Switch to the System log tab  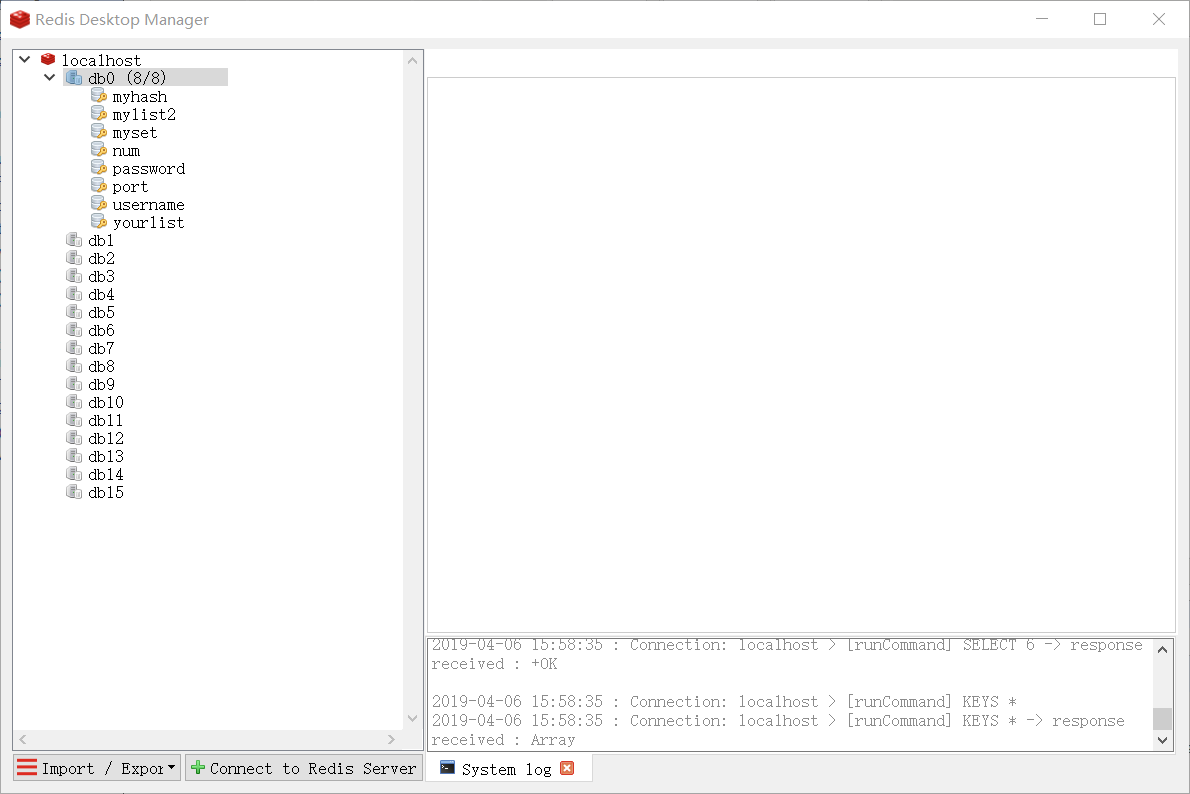(x=506, y=769)
